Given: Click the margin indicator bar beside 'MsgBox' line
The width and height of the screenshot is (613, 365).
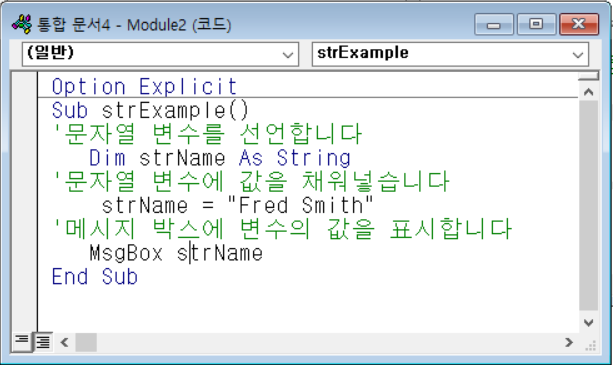Looking at the screenshot, I should [x=24, y=253].
